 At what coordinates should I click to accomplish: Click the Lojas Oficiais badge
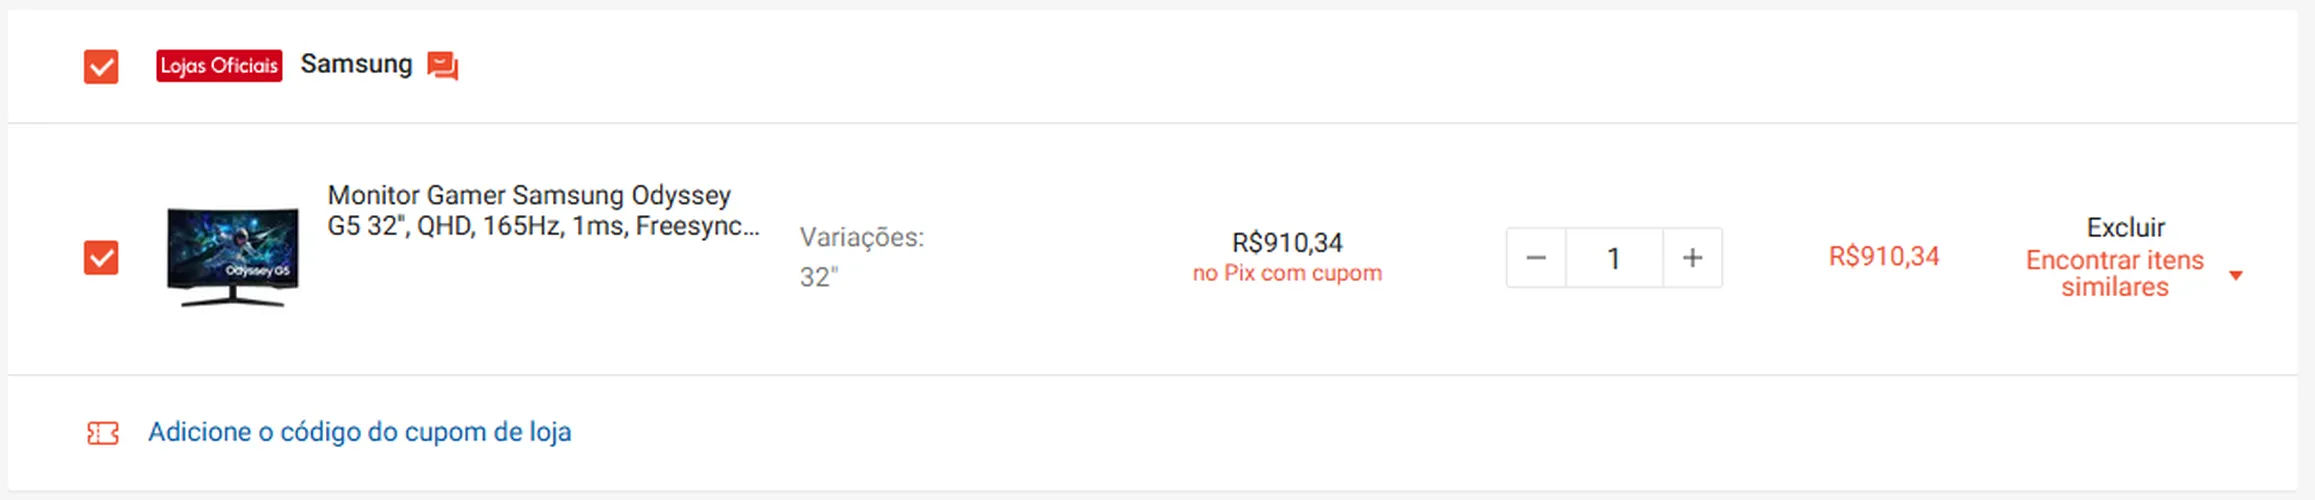tap(219, 66)
